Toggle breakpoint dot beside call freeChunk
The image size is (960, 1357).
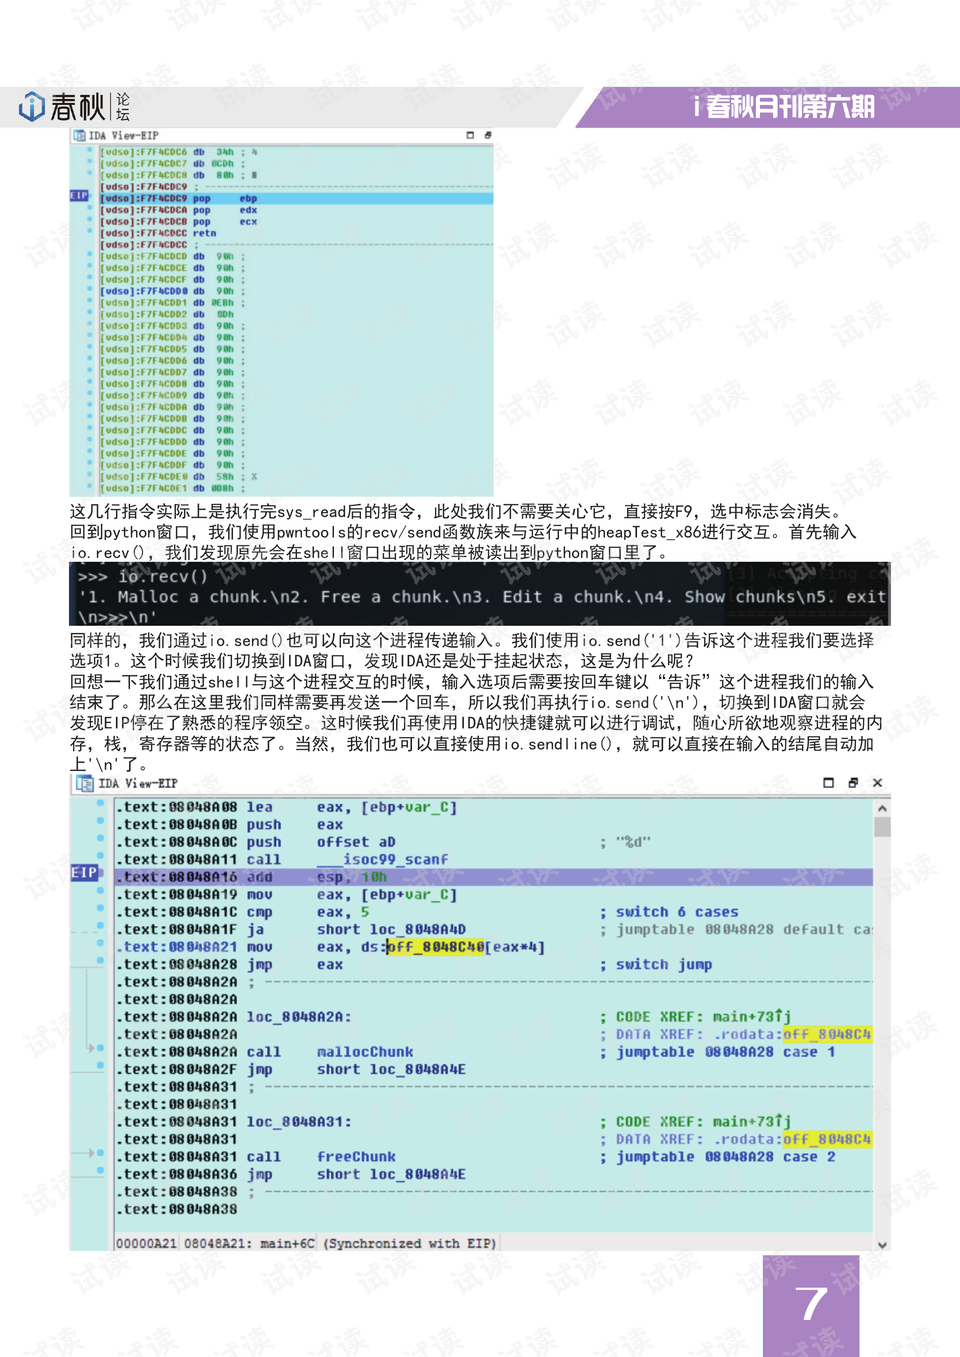[x=100, y=1153]
